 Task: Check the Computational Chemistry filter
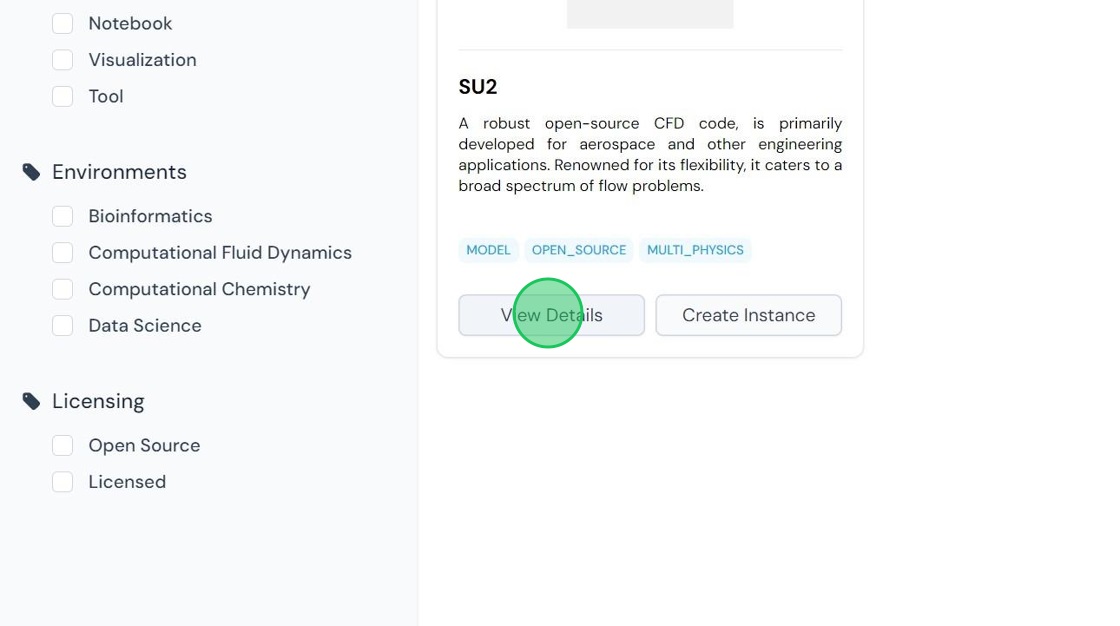[62, 289]
